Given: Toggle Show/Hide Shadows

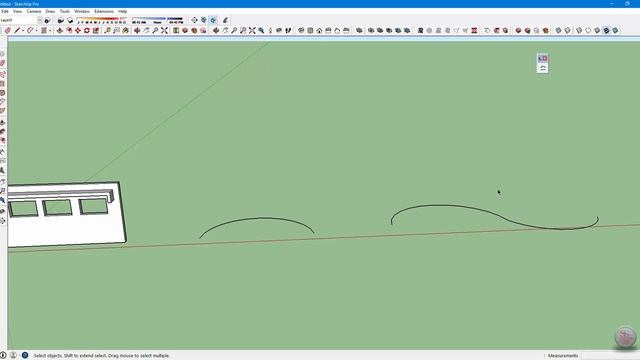Looking at the screenshot, I should coord(70,20).
